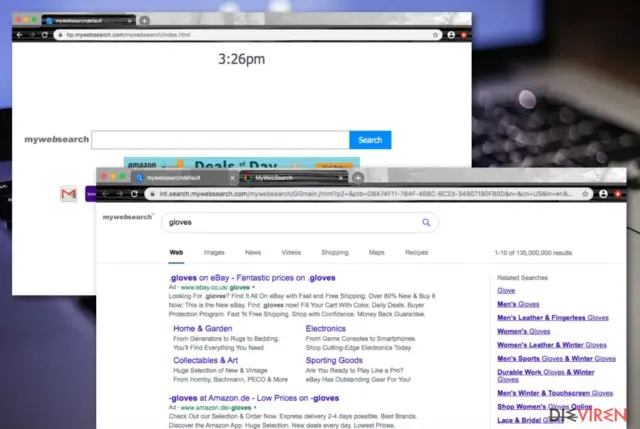This screenshot has height=429, width=640.
Task: Click the Gmail icon on mywebsearch homepage
Action: point(69,193)
